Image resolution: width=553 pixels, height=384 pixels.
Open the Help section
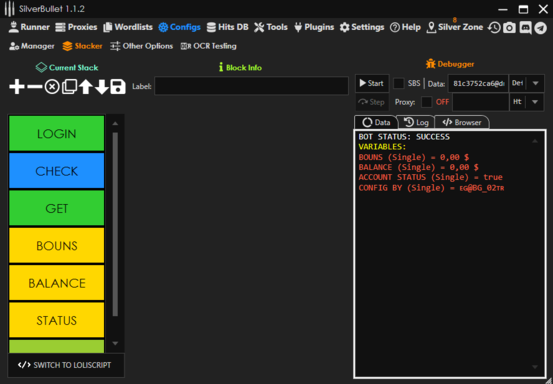tap(405, 27)
